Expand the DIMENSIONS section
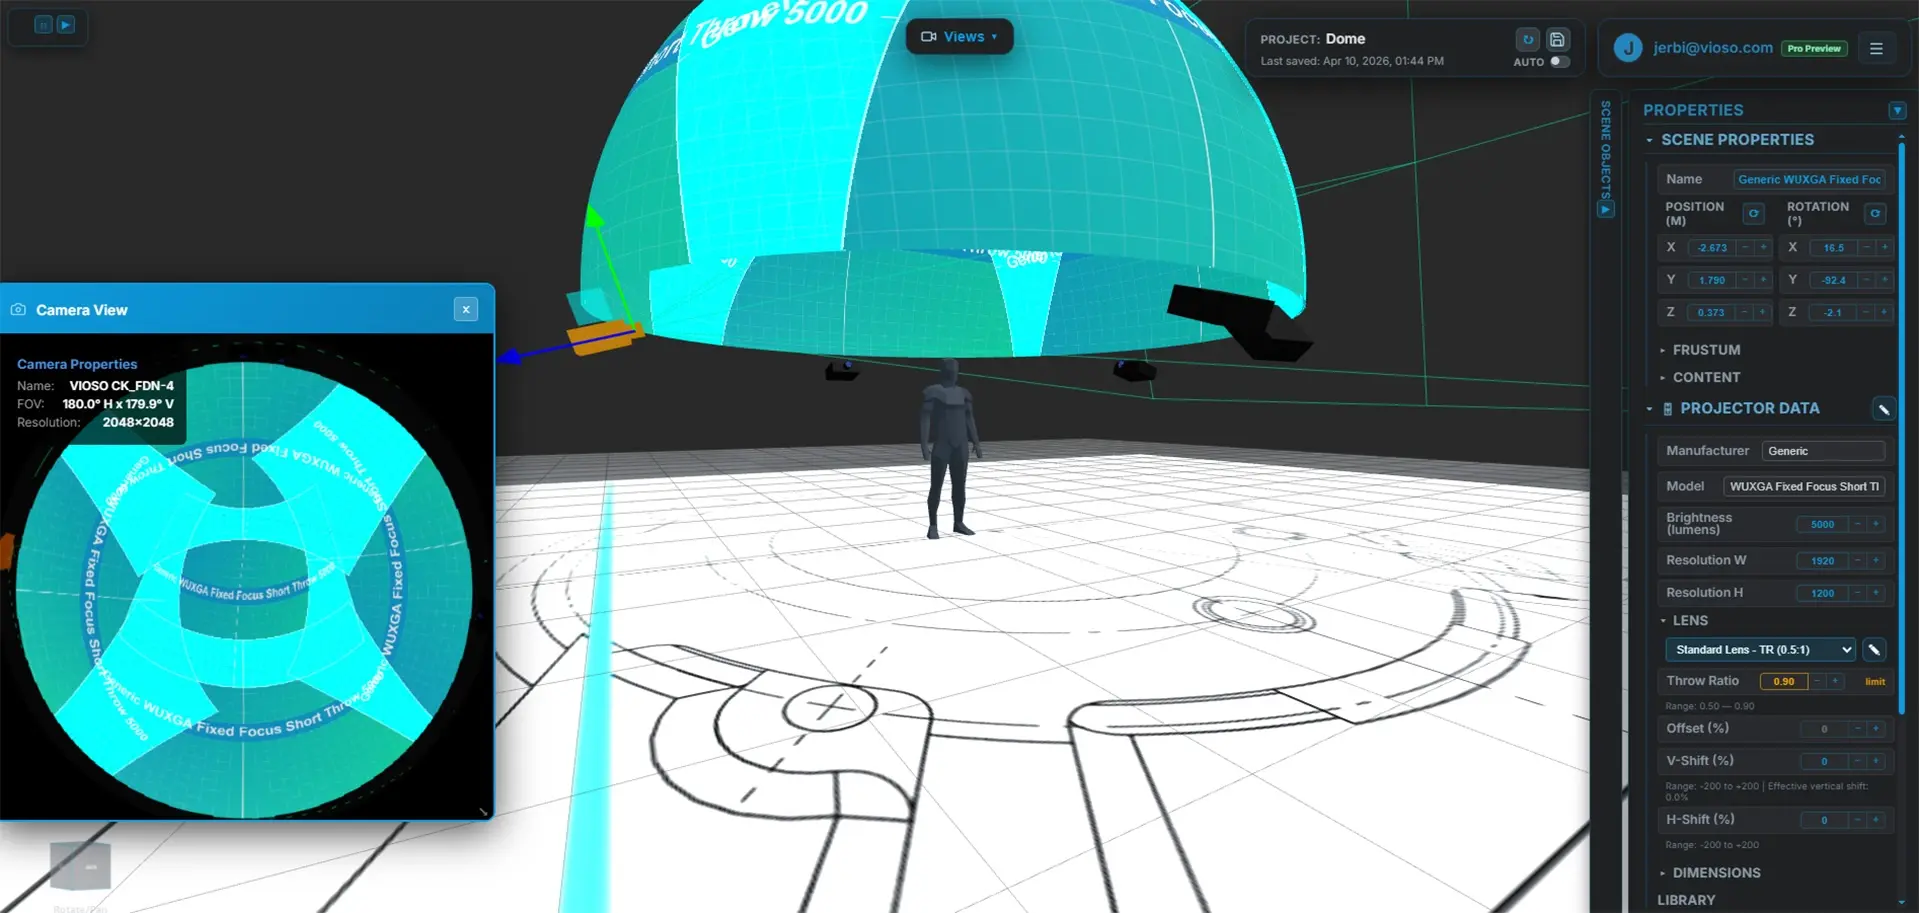This screenshot has width=1919, height=913. tap(1716, 873)
